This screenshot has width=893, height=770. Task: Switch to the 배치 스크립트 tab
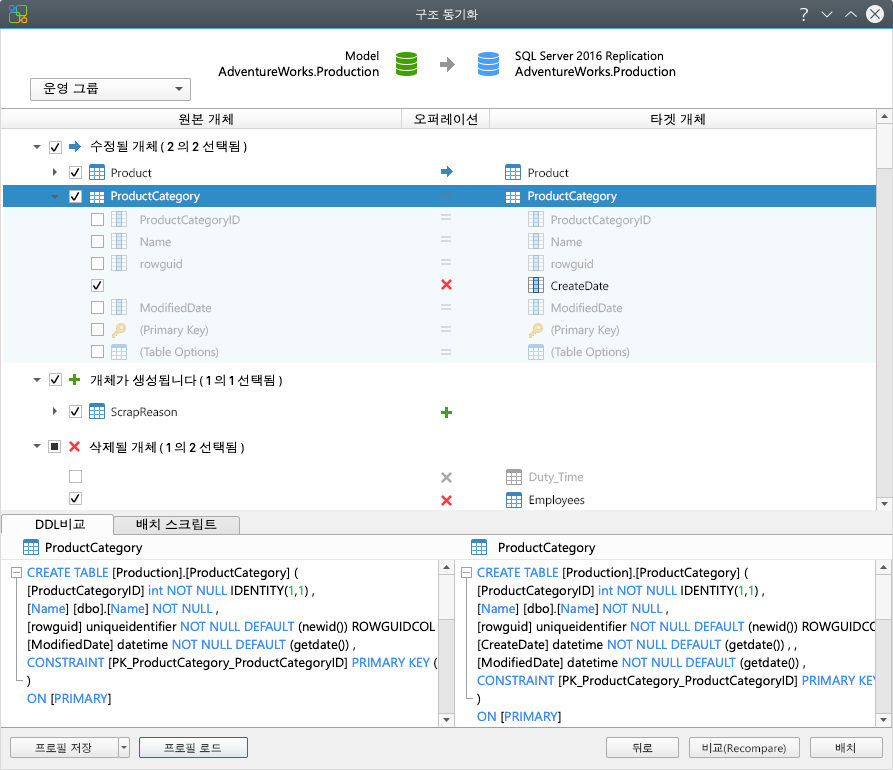pos(177,525)
